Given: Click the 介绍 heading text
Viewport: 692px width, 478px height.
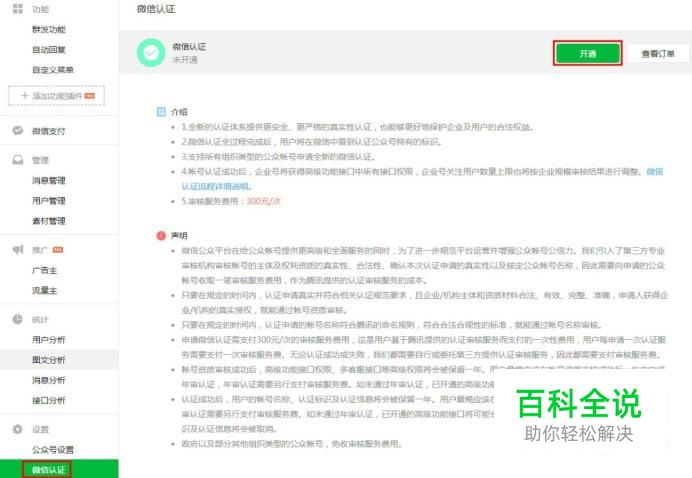Looking at the screenshot, I should (179, 112).
